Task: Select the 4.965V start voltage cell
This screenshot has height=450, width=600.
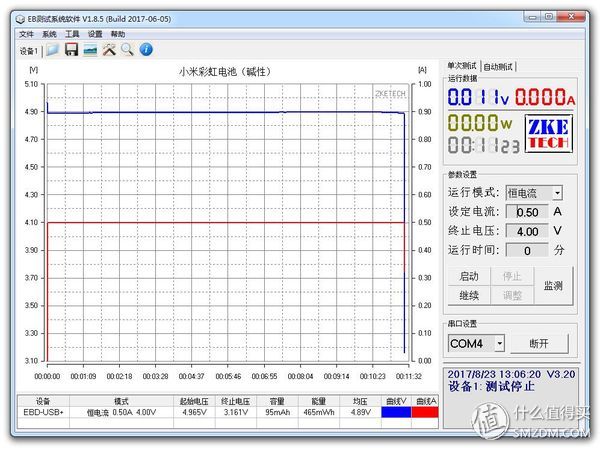Action: click(x=194, y=412)
